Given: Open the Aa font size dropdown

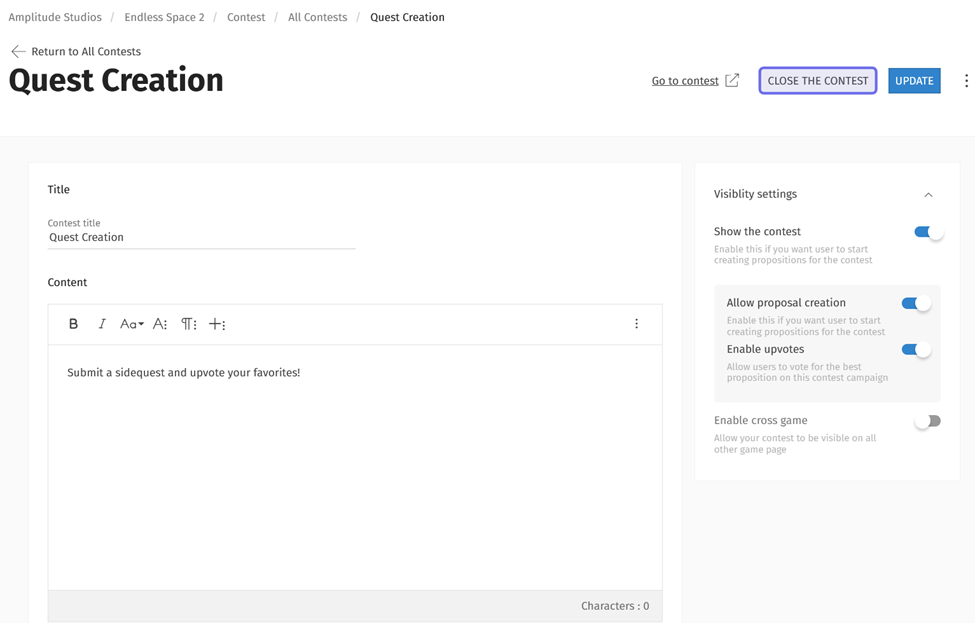Looking at the screenshot, I should pos(131,324).
